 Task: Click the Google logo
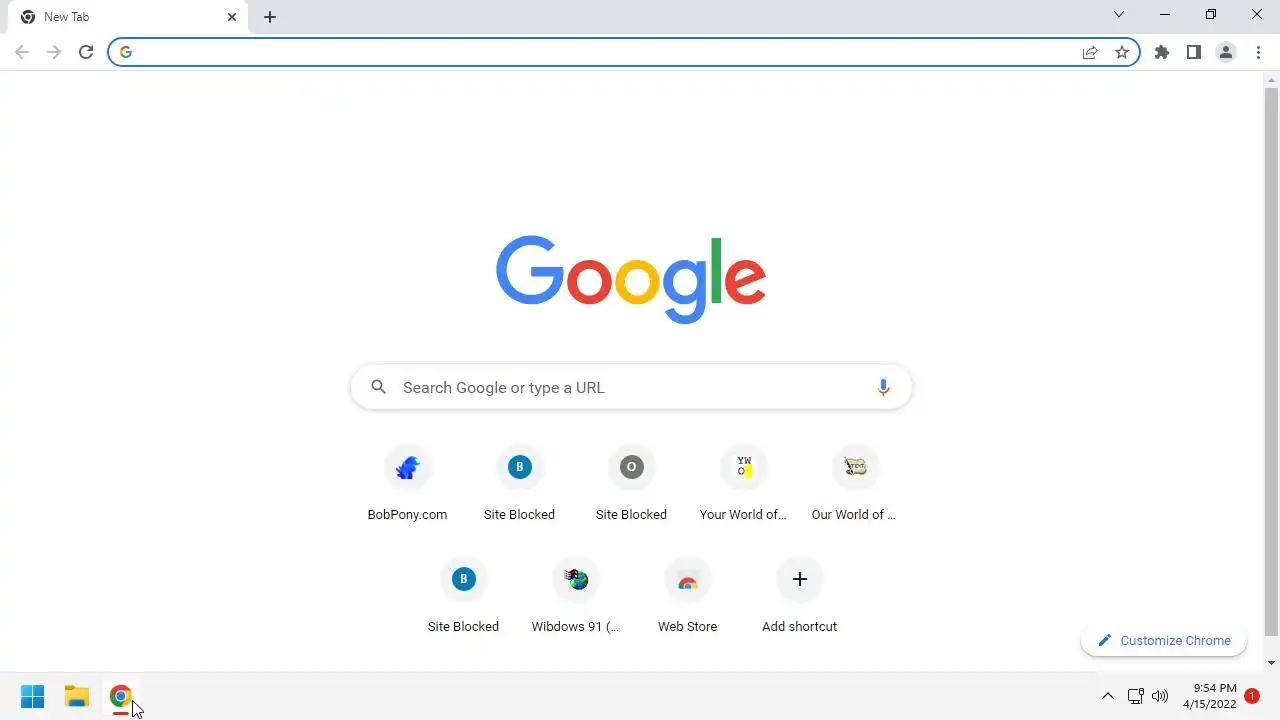pyautogui.click(x=631, y=279)
